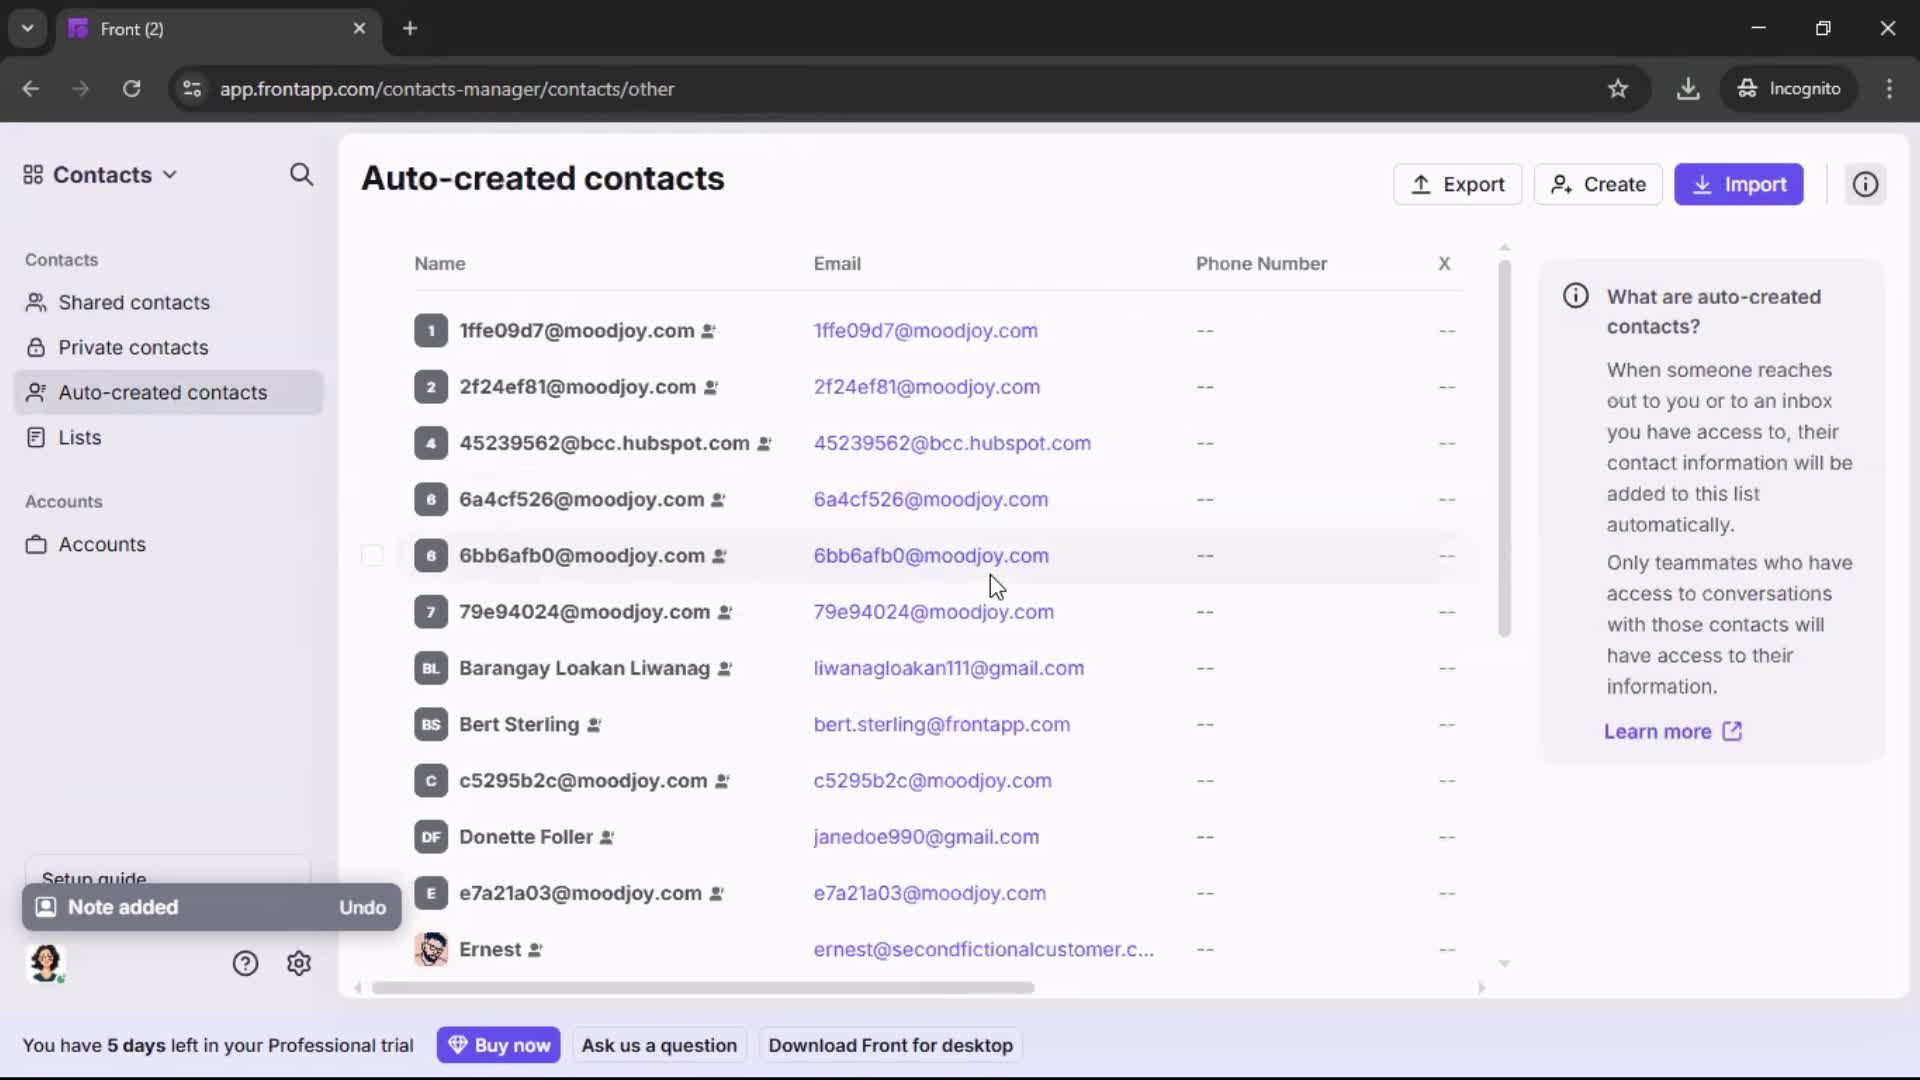Click the search icon in the Contacts panel
Image resolution: width=1920 pixels, height=1080 pixels.
click(301, 175)
